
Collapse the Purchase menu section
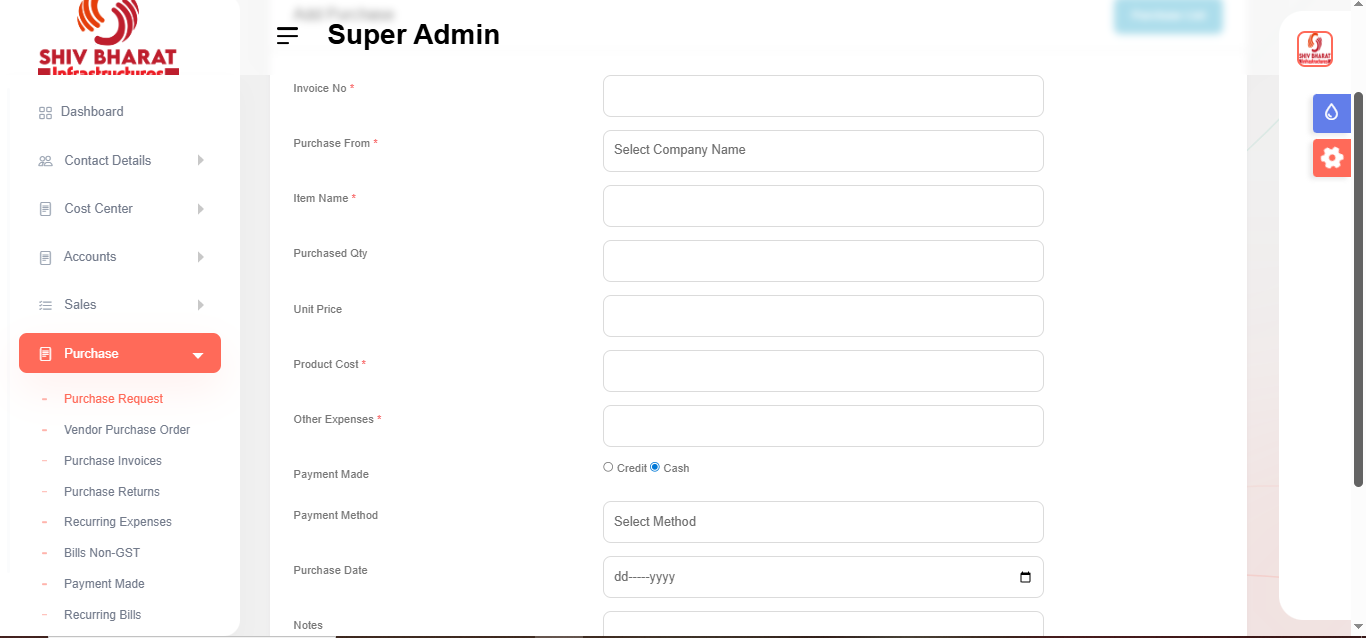coord(197,355)
